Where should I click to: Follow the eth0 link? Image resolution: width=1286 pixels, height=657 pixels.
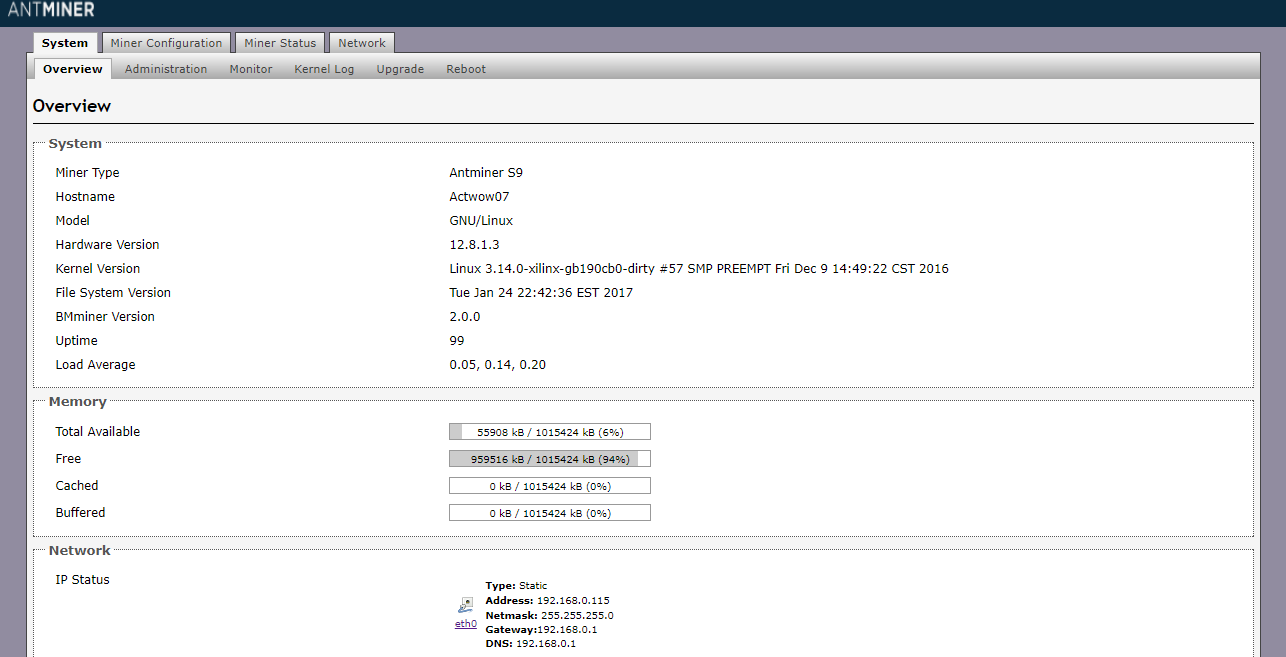tap(466, 624)
